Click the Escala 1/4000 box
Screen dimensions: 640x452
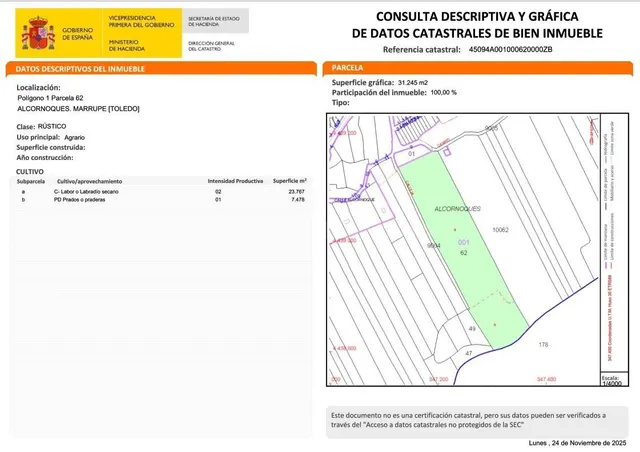point(614,380)
